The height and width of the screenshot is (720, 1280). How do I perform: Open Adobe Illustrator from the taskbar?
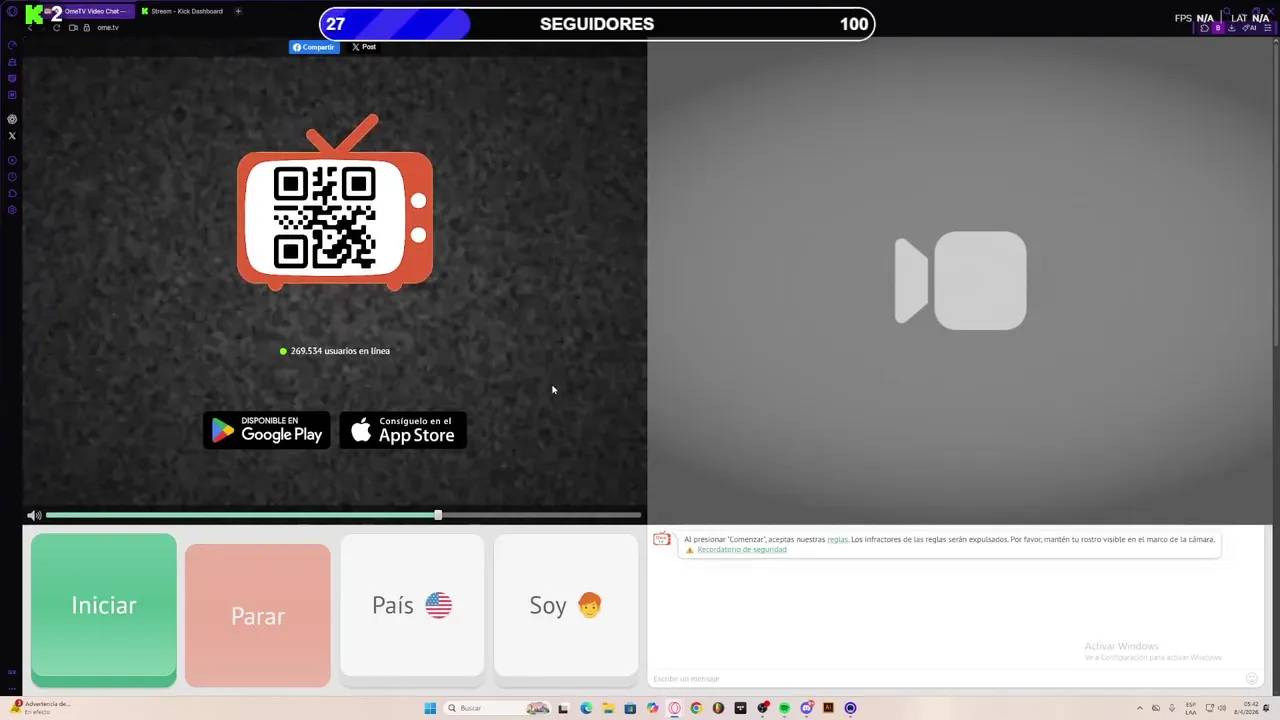[828, 708]
